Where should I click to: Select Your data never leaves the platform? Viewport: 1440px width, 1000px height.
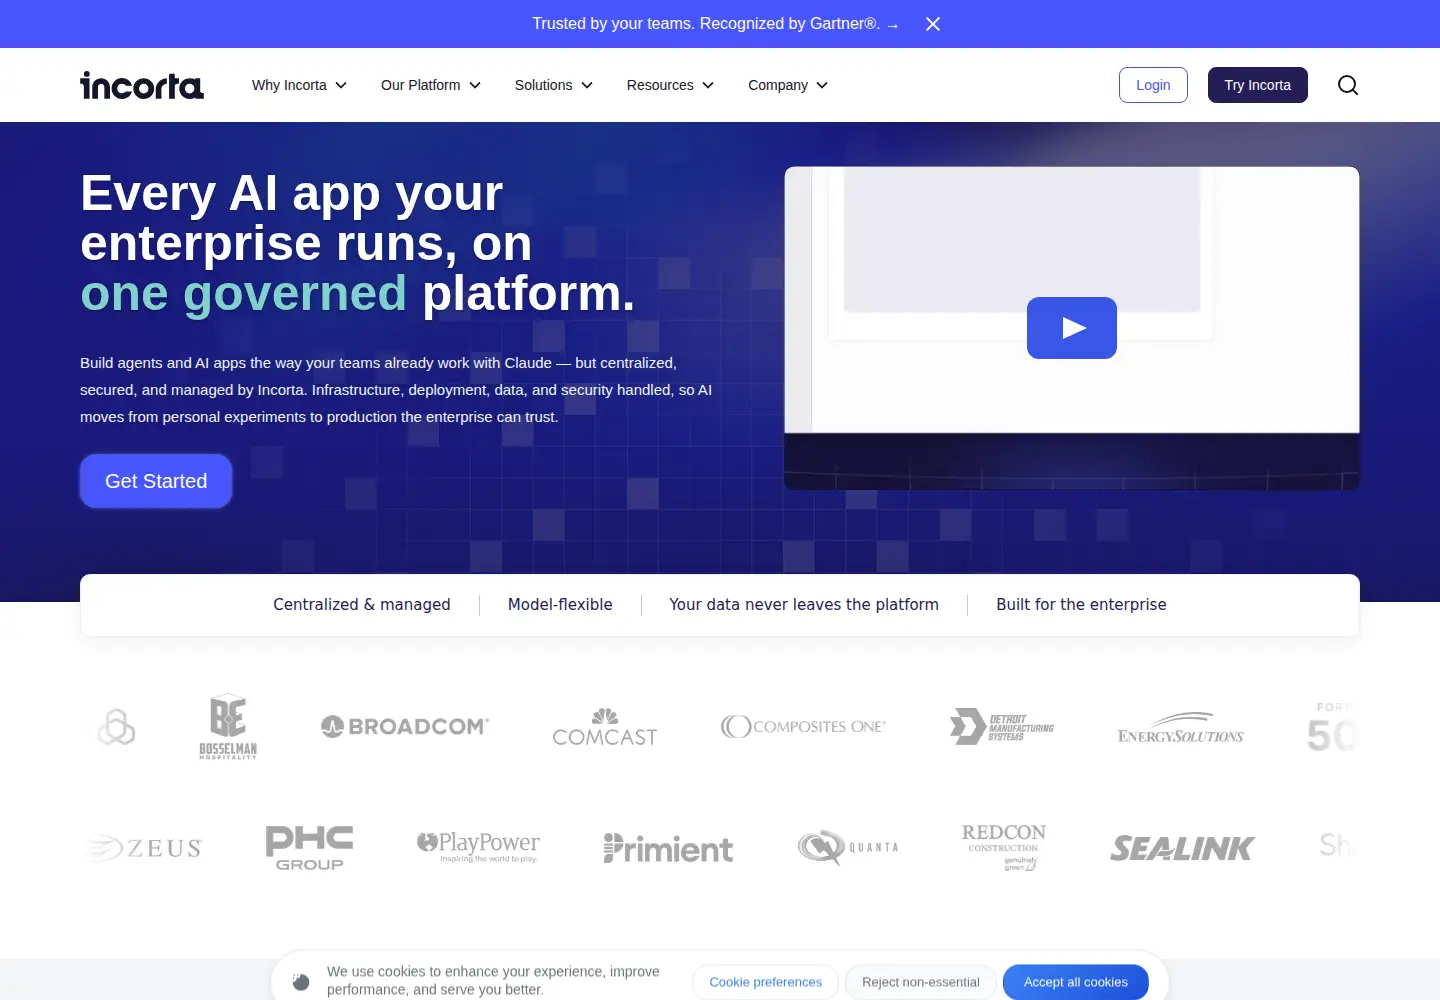tap(804, 604)
